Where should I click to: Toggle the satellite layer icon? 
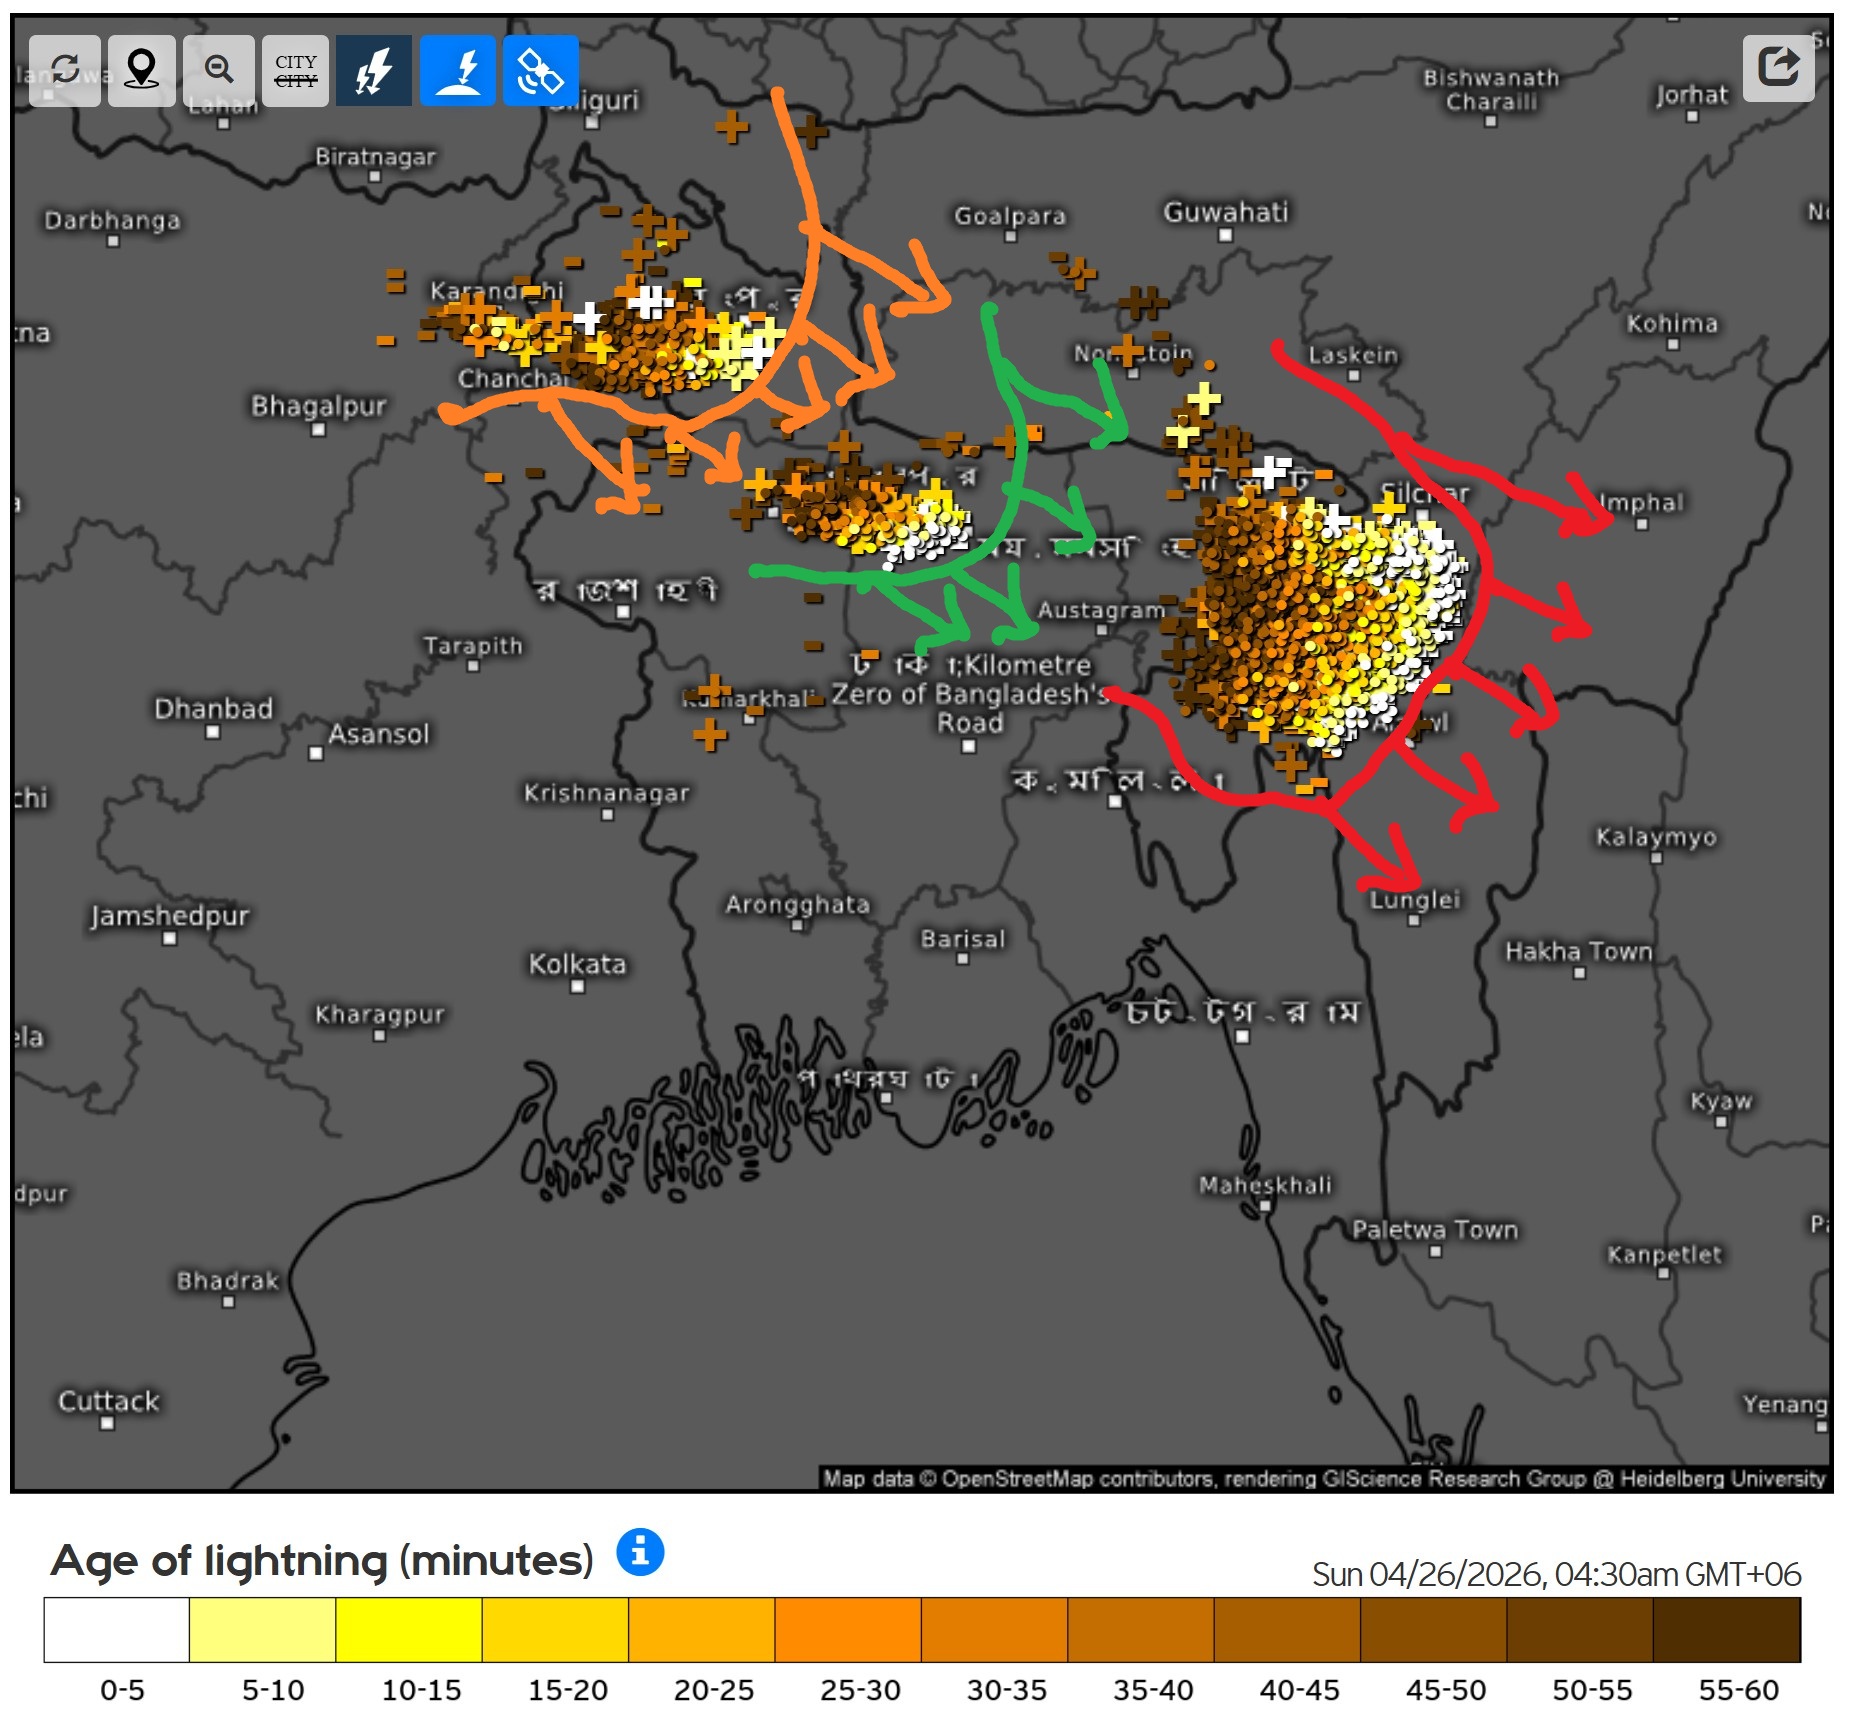[540, 70]
